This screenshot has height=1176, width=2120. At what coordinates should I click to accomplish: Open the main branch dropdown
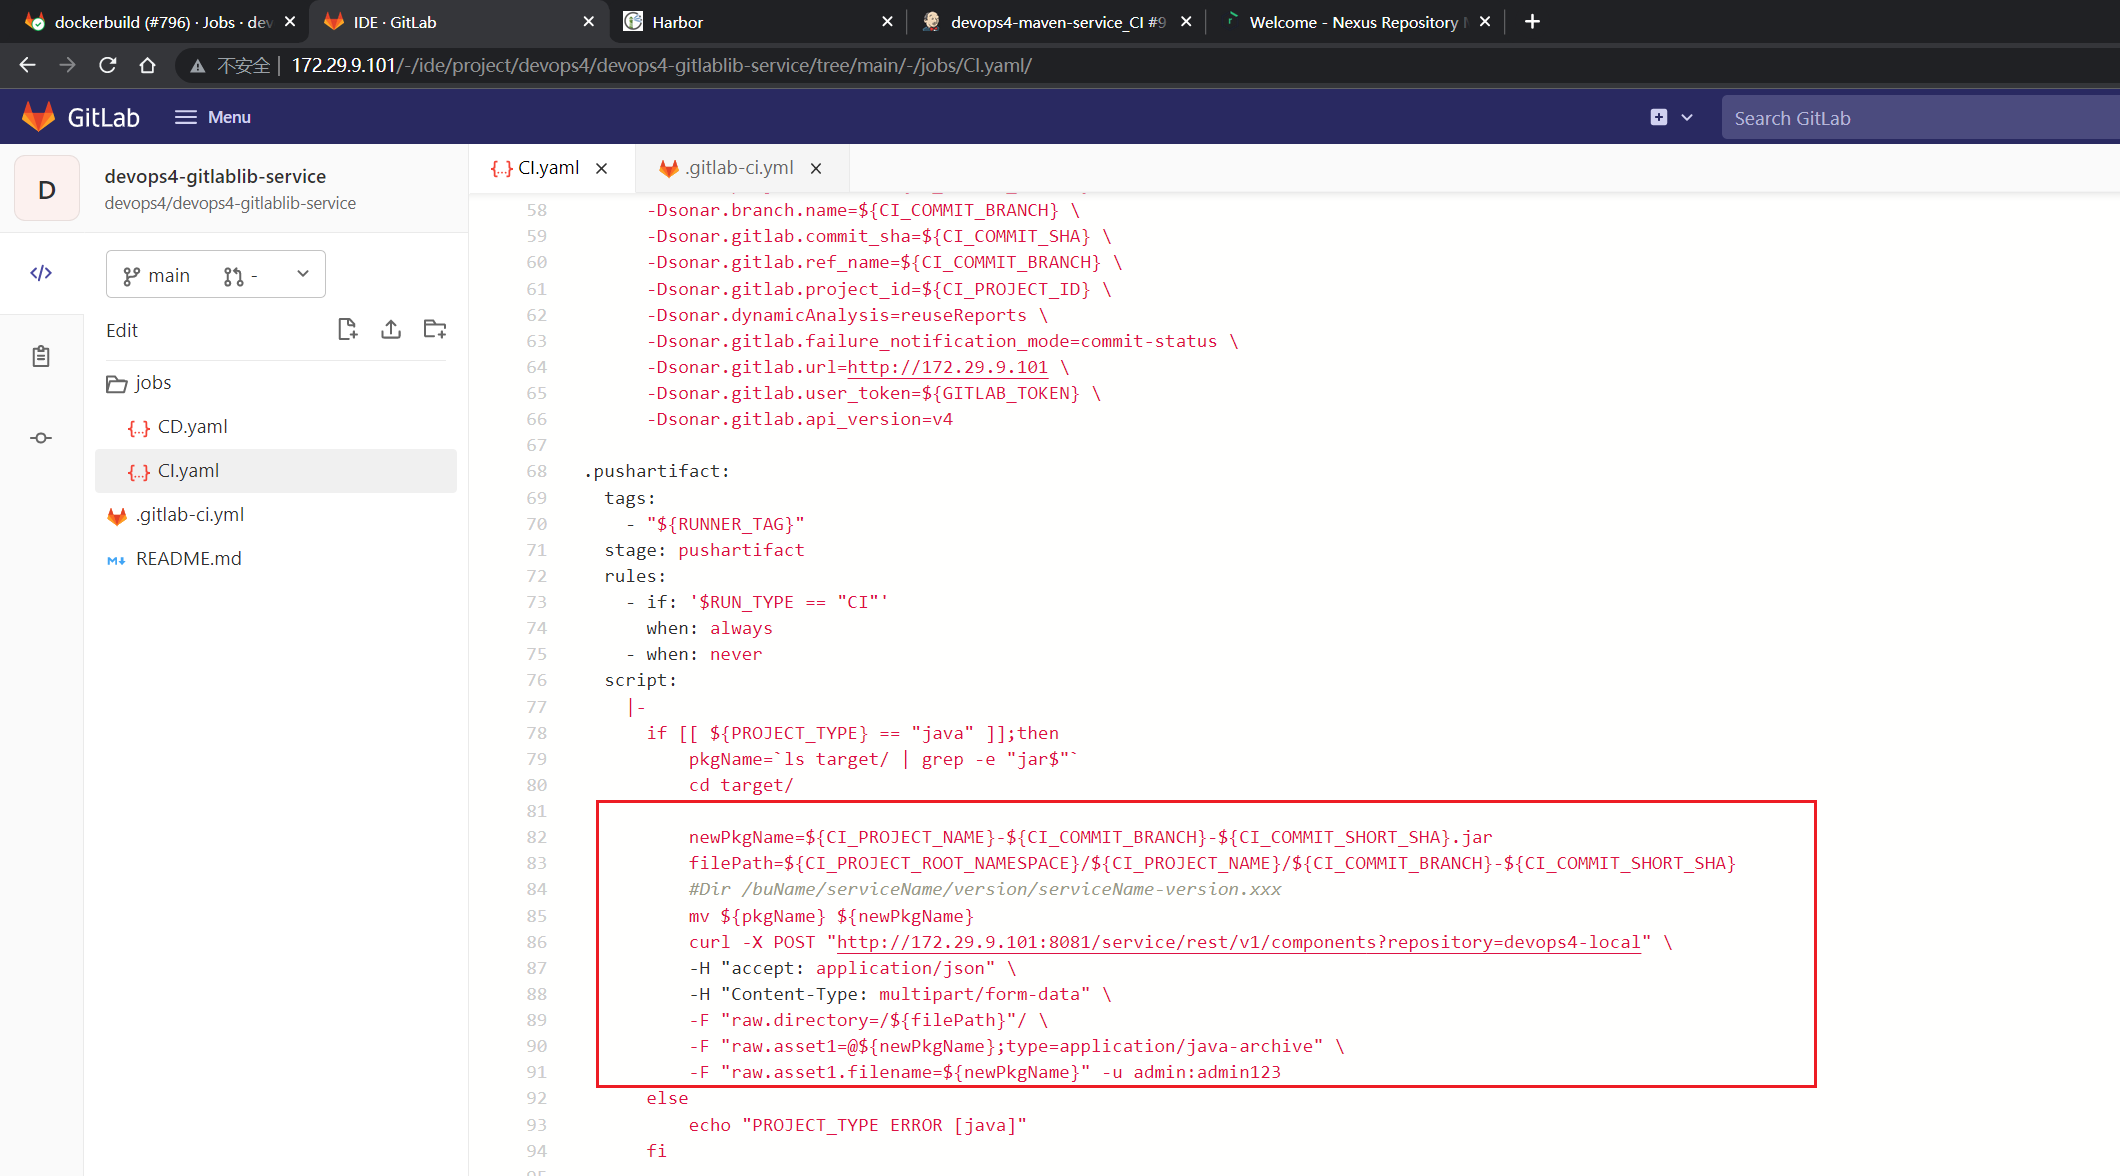tap(215, 275)
